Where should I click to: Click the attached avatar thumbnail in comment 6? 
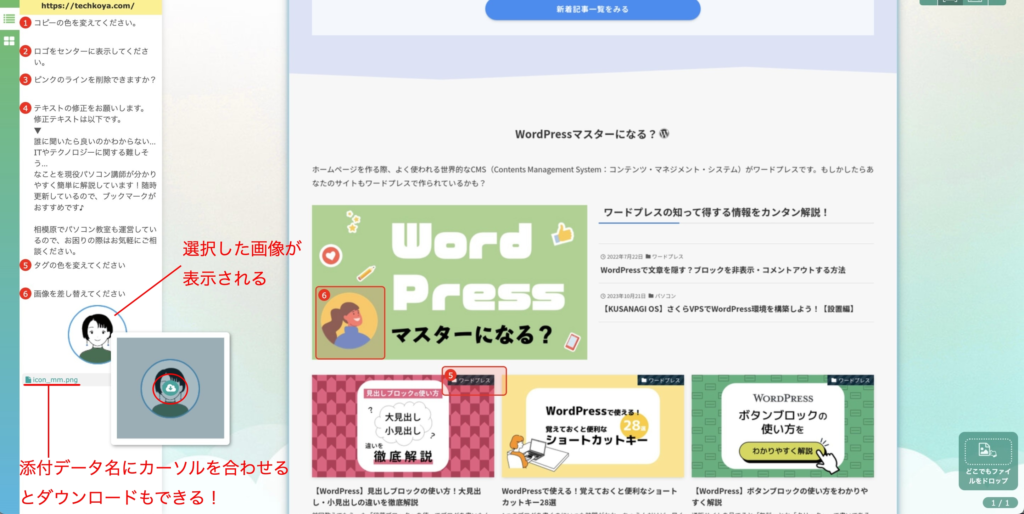point(97,334)
